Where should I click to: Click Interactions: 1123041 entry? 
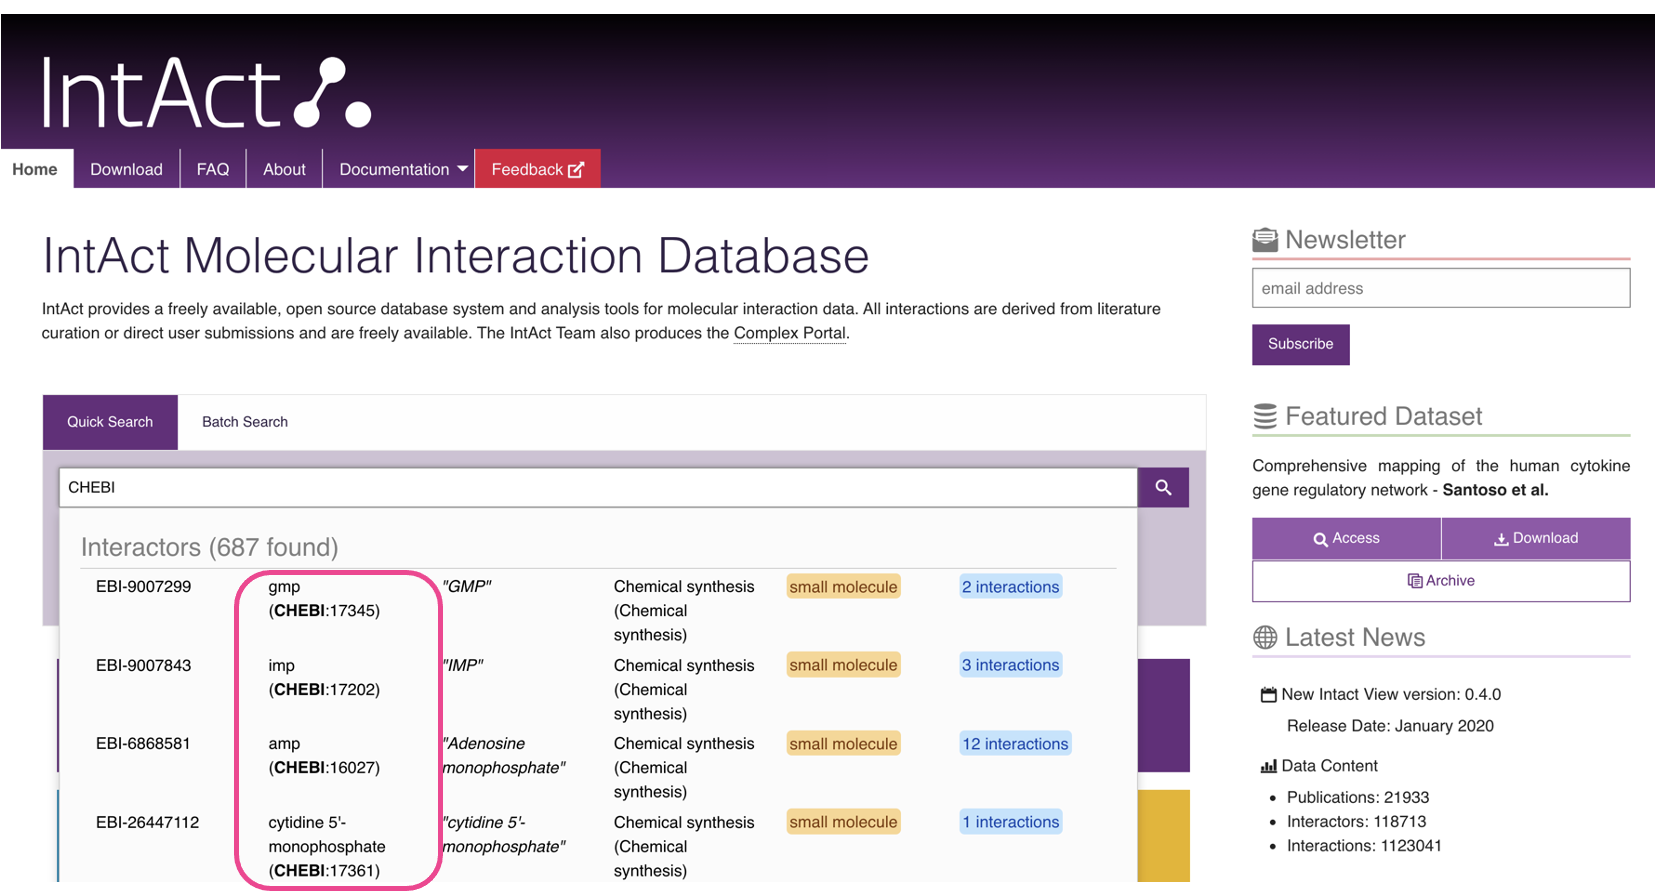click(x=1364, y=845)
